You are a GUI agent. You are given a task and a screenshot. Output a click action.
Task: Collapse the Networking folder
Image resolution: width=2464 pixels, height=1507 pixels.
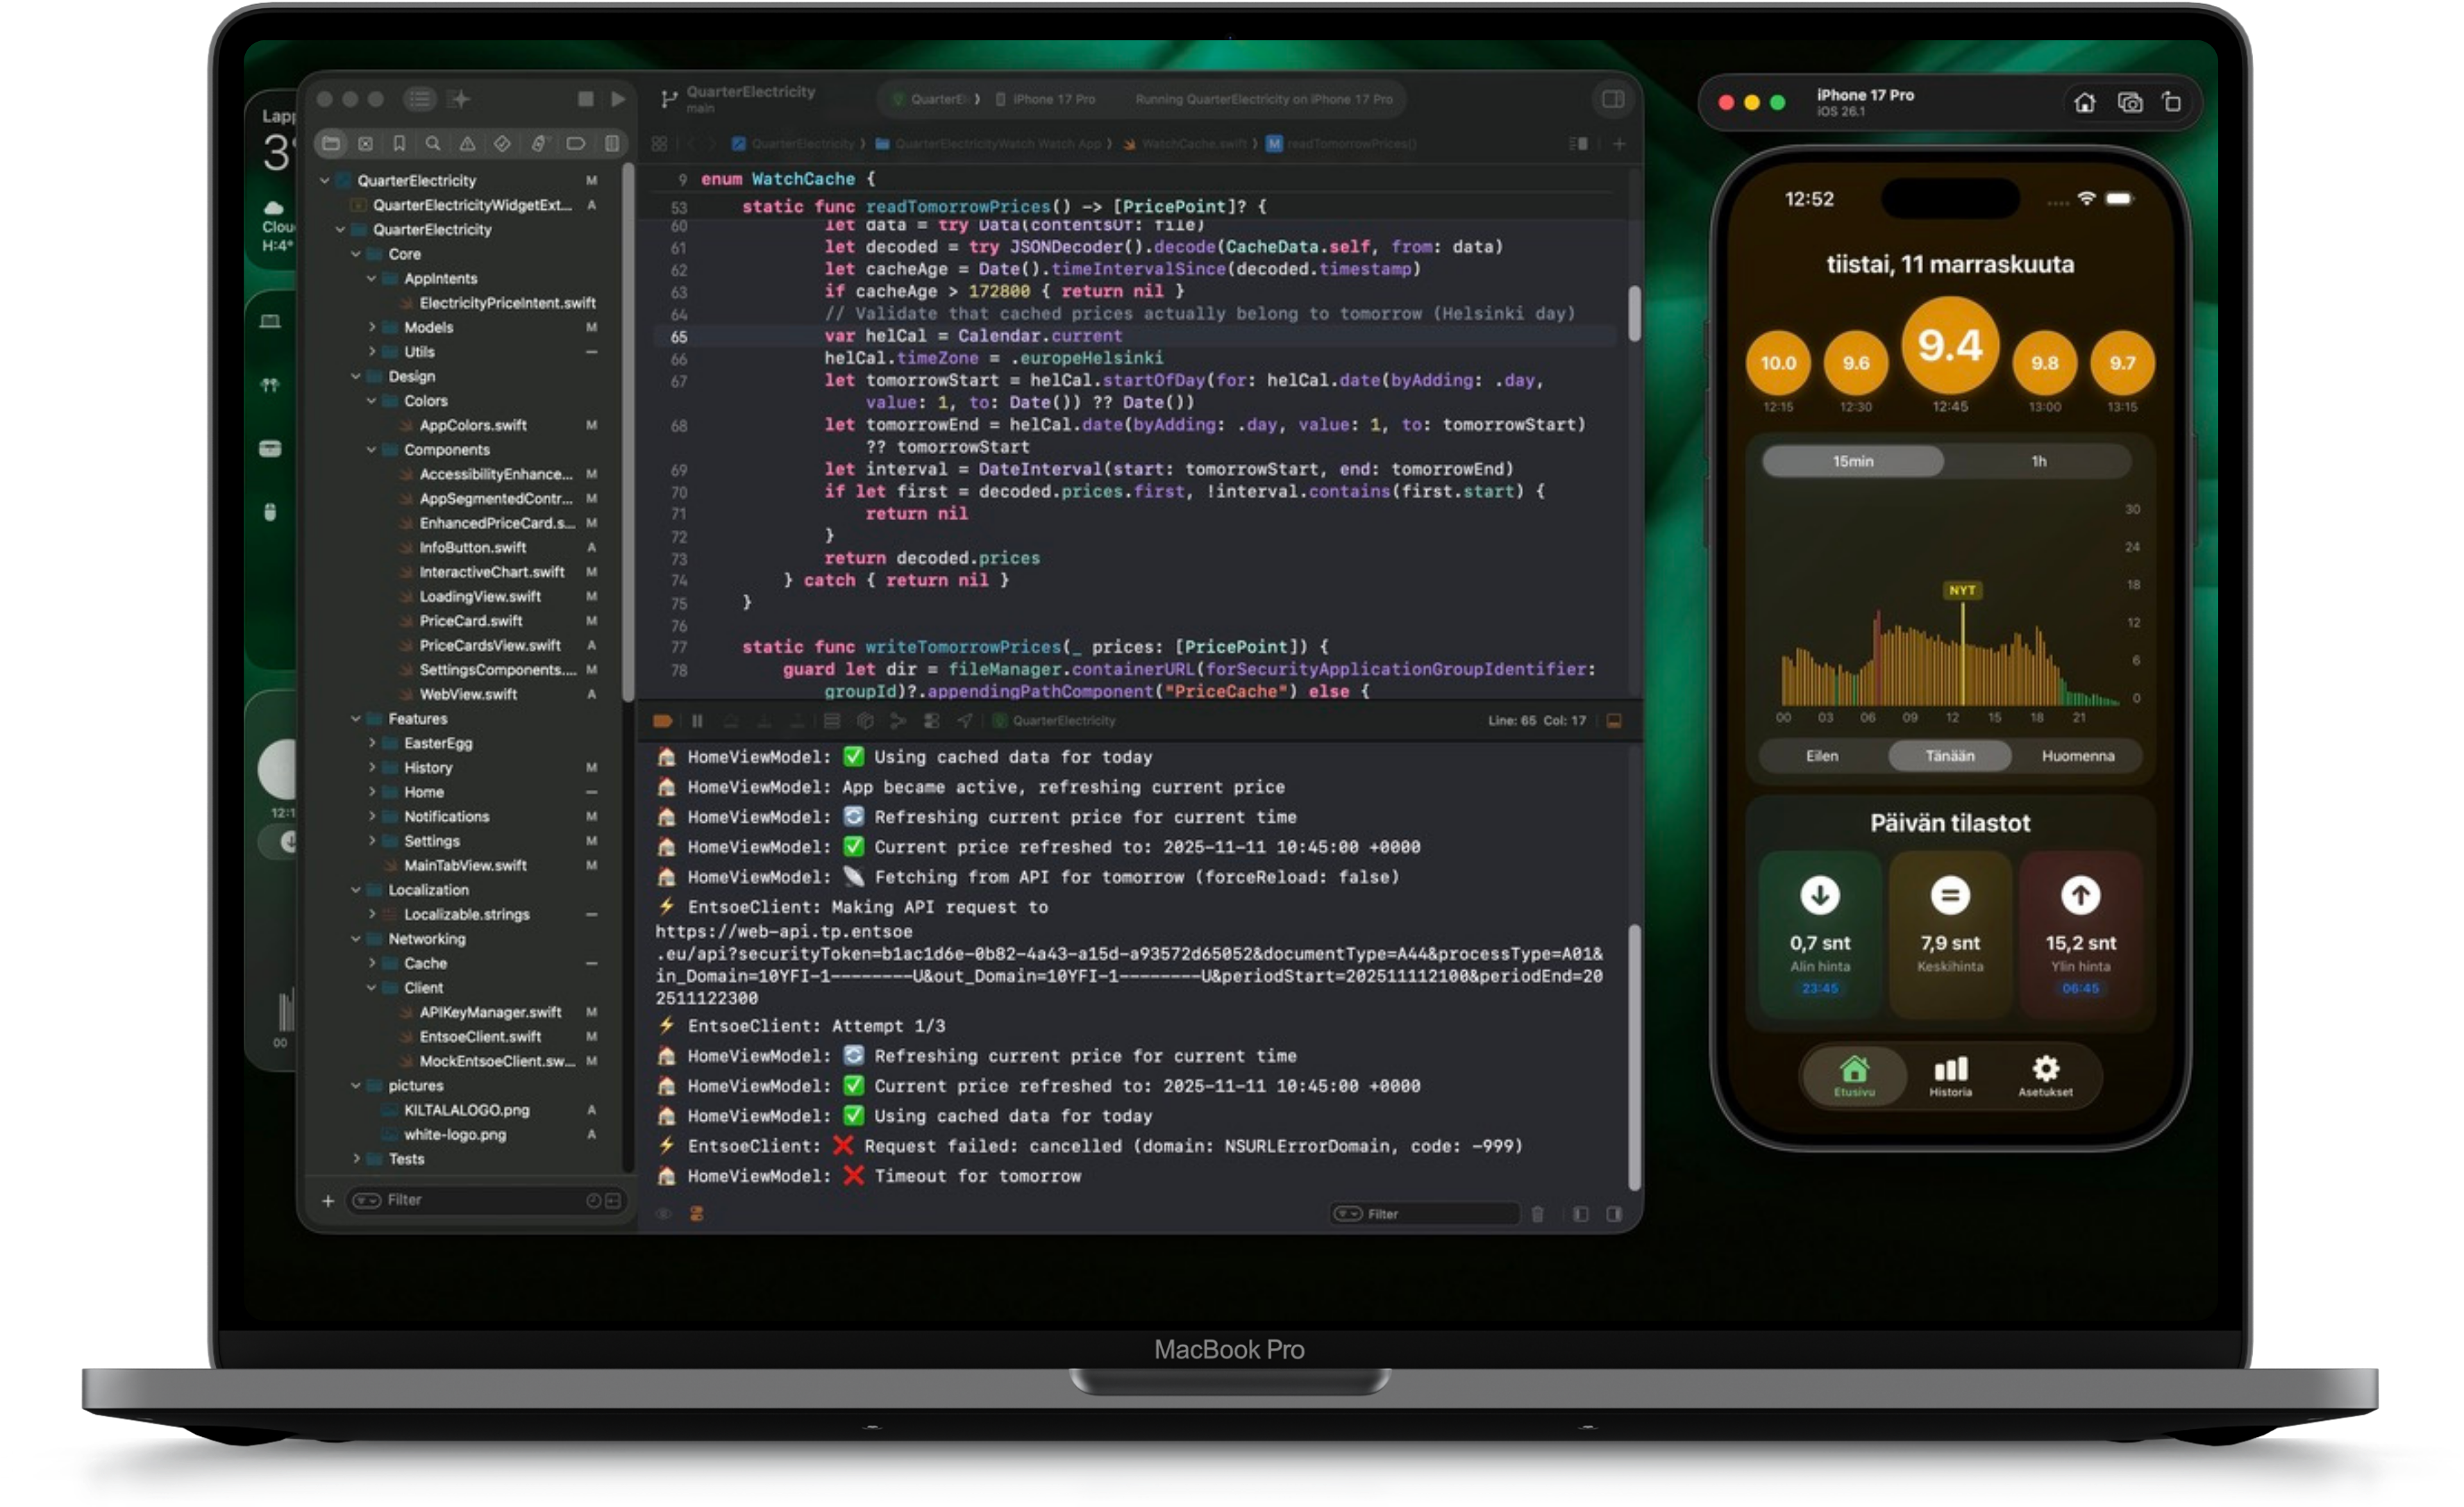pyautogui.click(x=356, y=938)
